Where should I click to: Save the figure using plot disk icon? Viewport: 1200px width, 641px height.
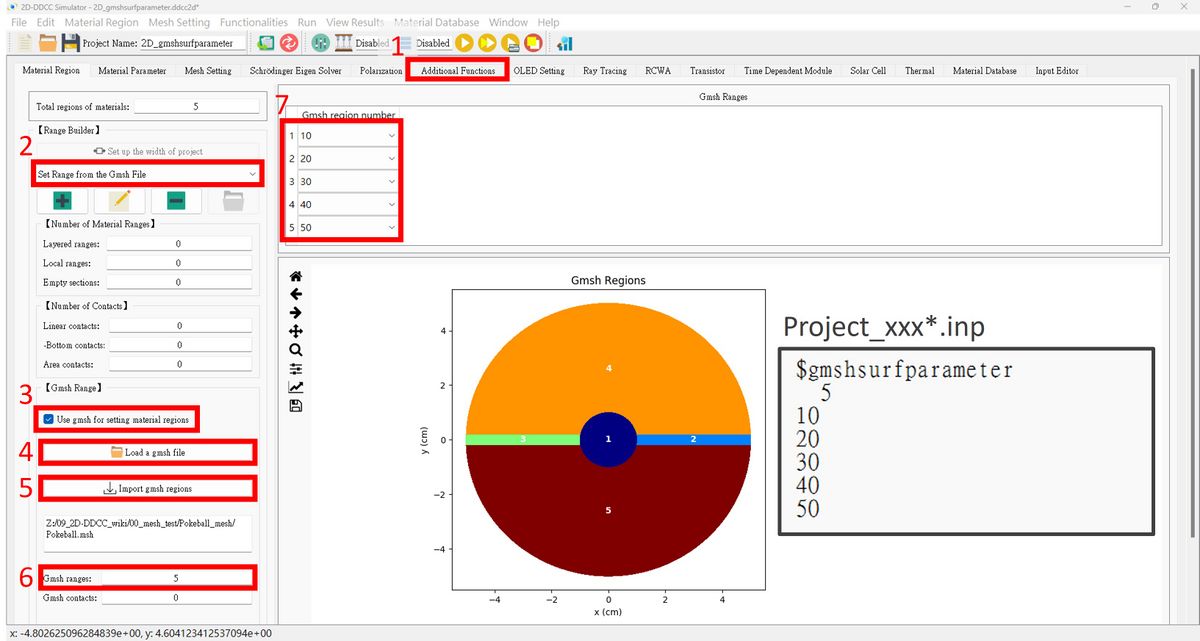click(295, 405)
